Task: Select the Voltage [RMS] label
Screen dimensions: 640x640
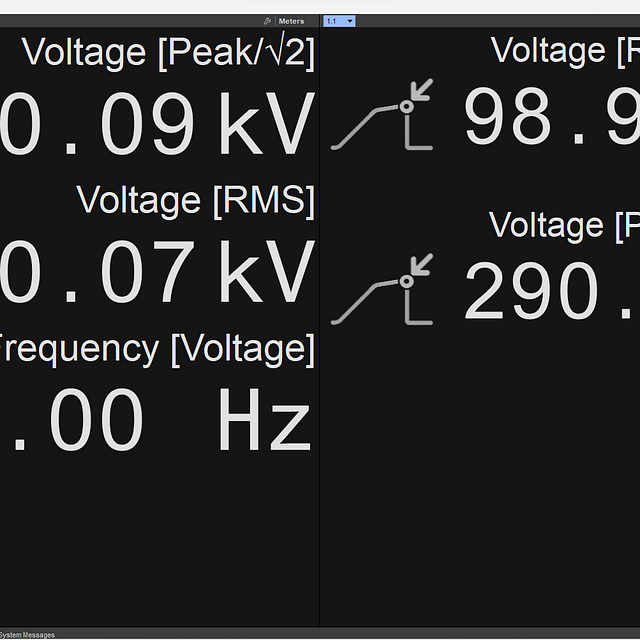Action: pyautogui.click(x=195, y=200)
